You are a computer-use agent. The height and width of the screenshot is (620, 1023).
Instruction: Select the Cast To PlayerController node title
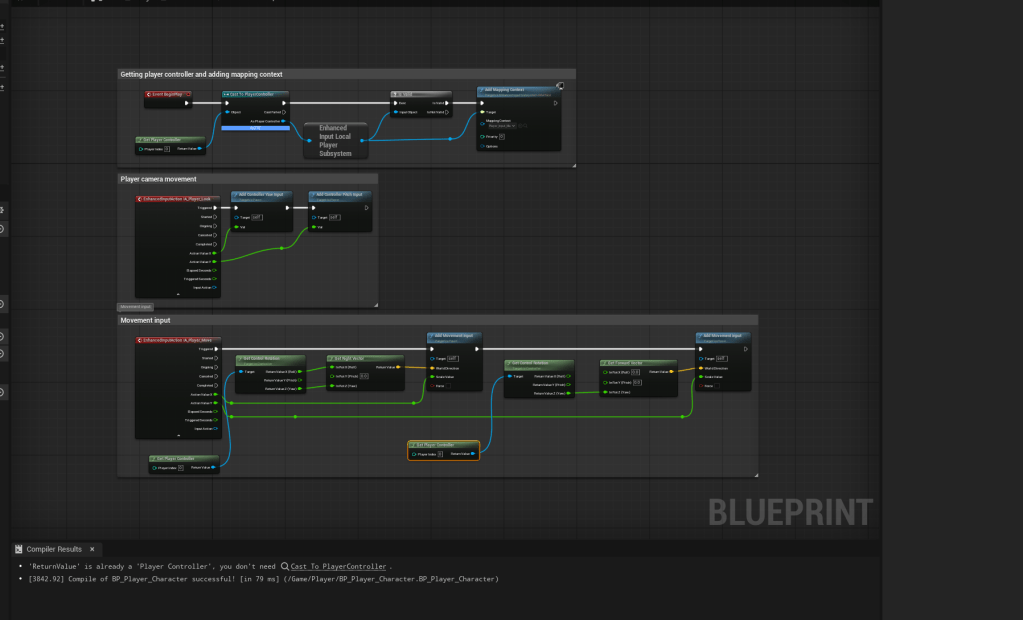coord(255,93)
